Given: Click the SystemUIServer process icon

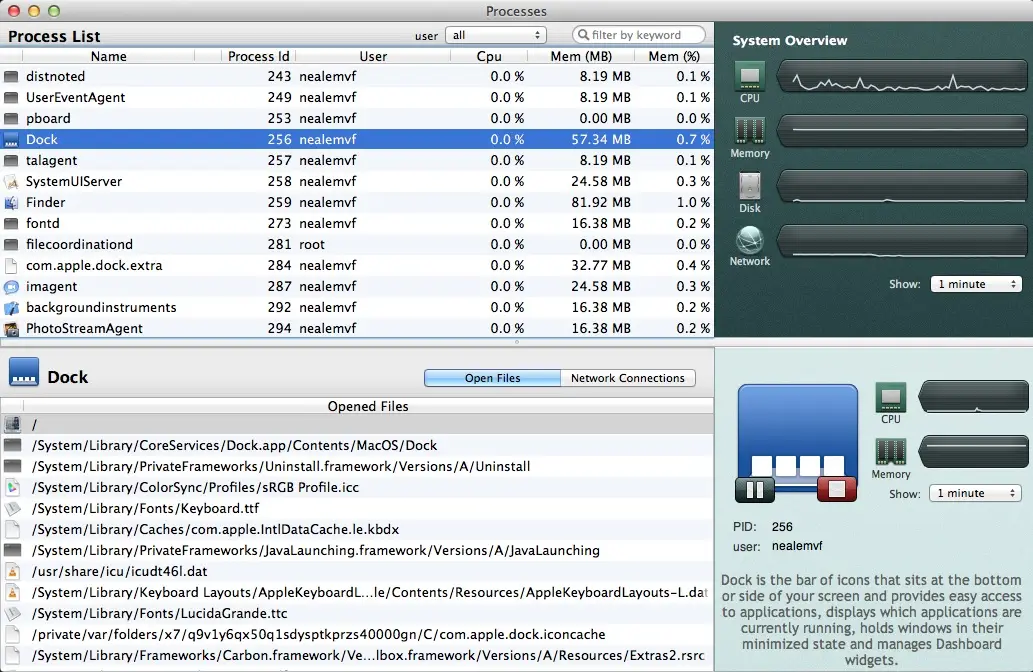Looking at the screenshot, I should pyautogui.click(x=11, y=182).
